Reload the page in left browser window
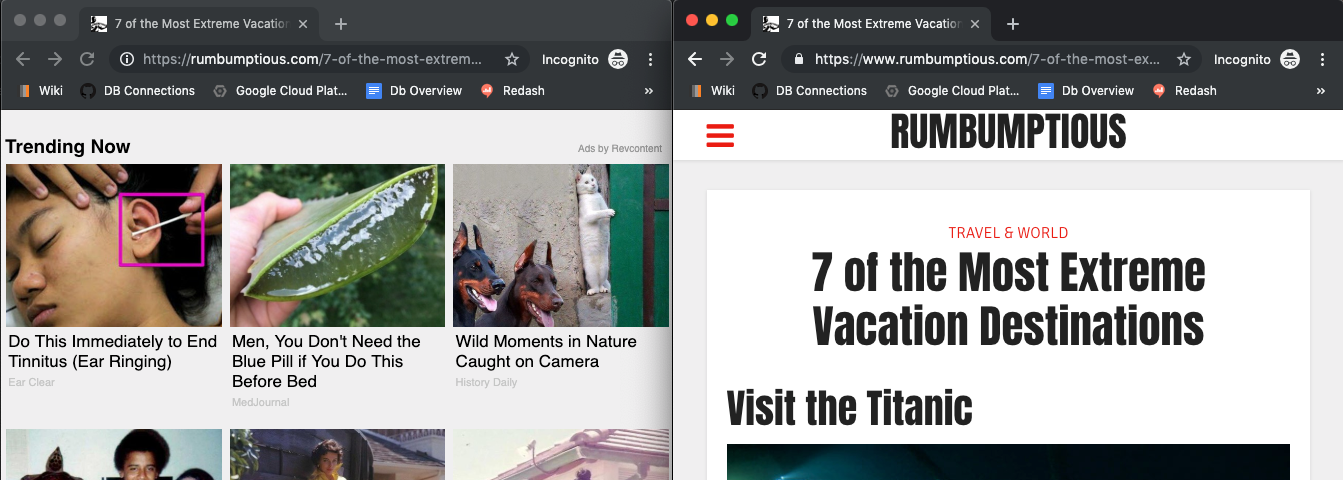This screenshot has width=1343, height=480. click(x=87, y=59)
